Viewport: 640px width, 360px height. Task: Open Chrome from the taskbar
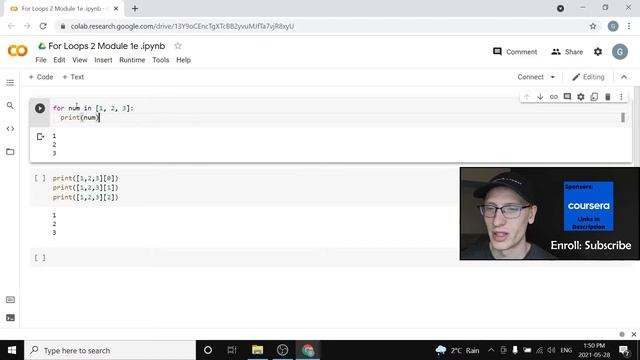308,350
